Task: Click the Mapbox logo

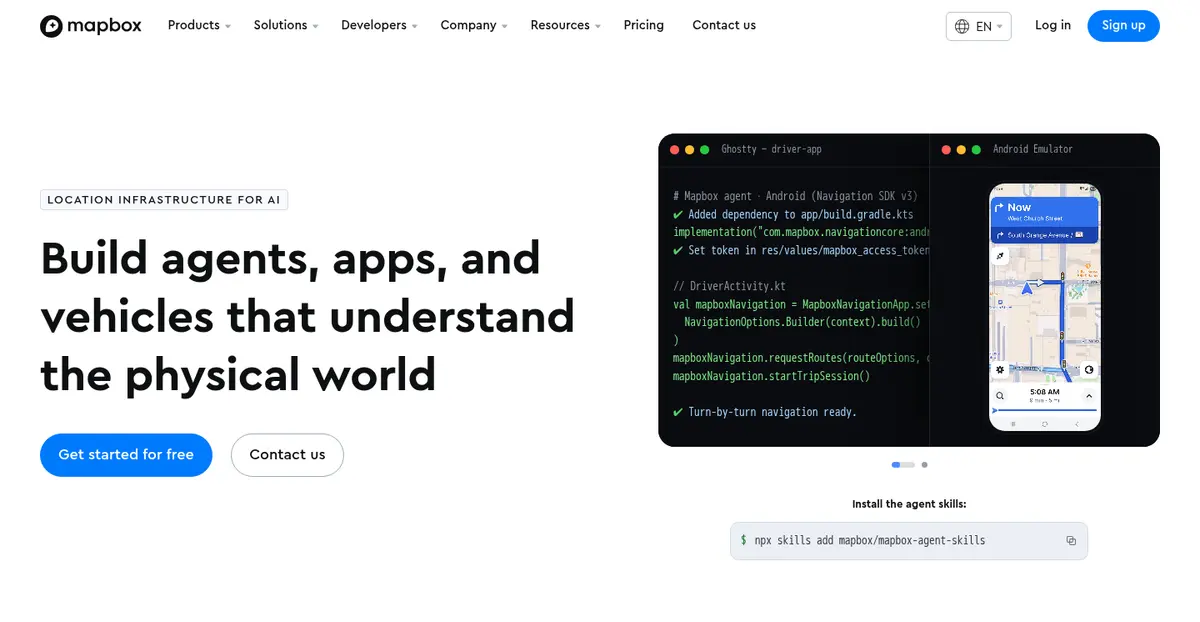Action: (x=93, y=26)
